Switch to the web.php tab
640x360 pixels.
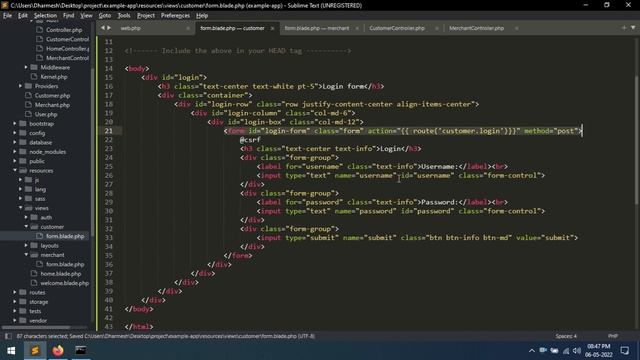(131, 28)
